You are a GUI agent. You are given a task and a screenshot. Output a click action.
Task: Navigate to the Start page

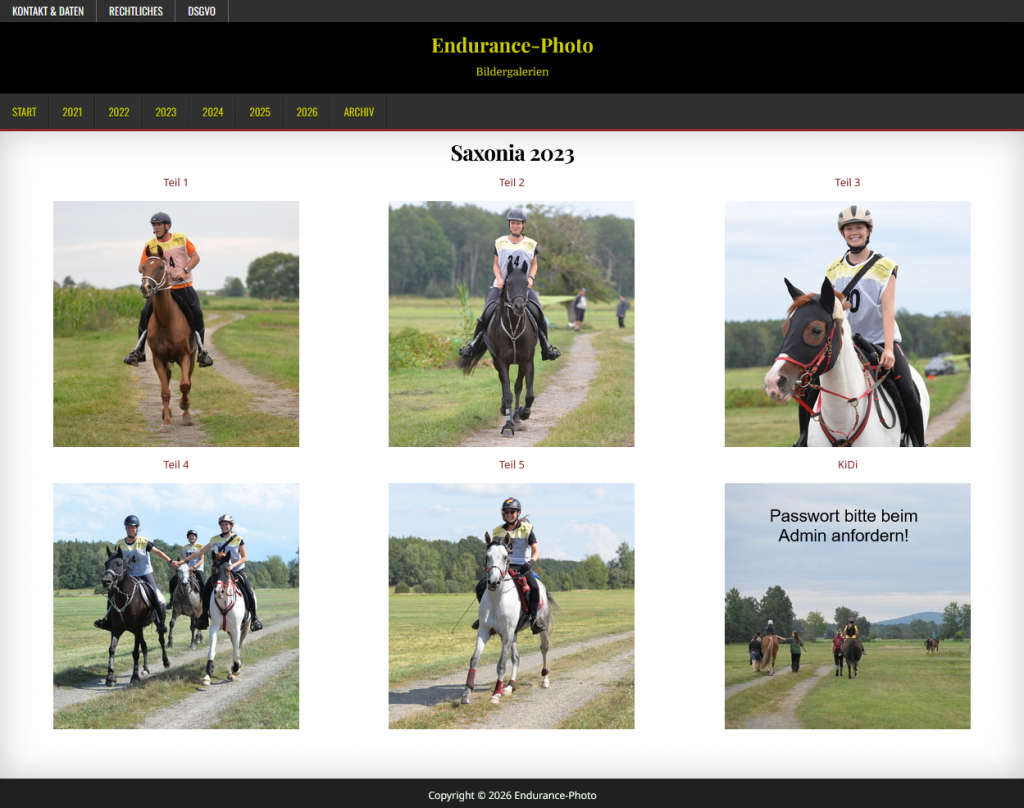(24, 112)
